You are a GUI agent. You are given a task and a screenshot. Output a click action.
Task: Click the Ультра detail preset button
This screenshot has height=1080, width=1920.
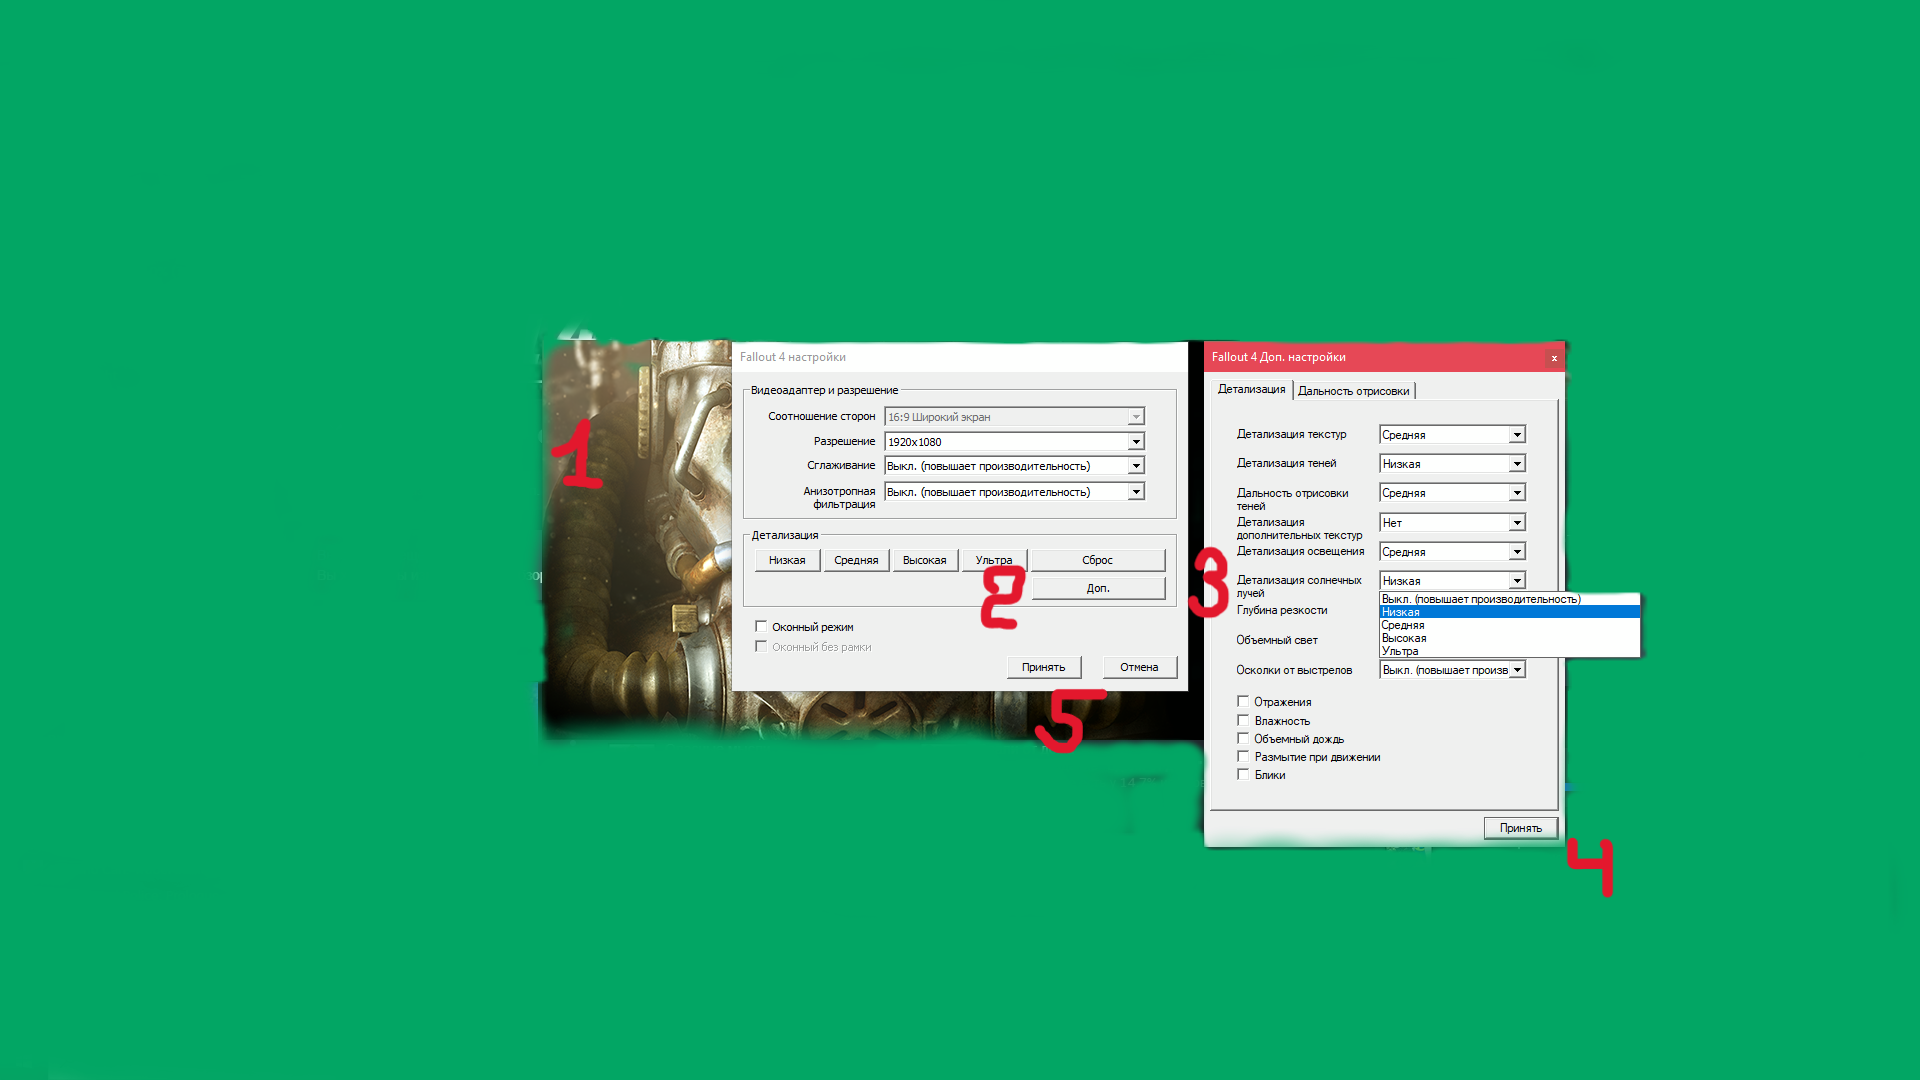click(x=994, y=560)
